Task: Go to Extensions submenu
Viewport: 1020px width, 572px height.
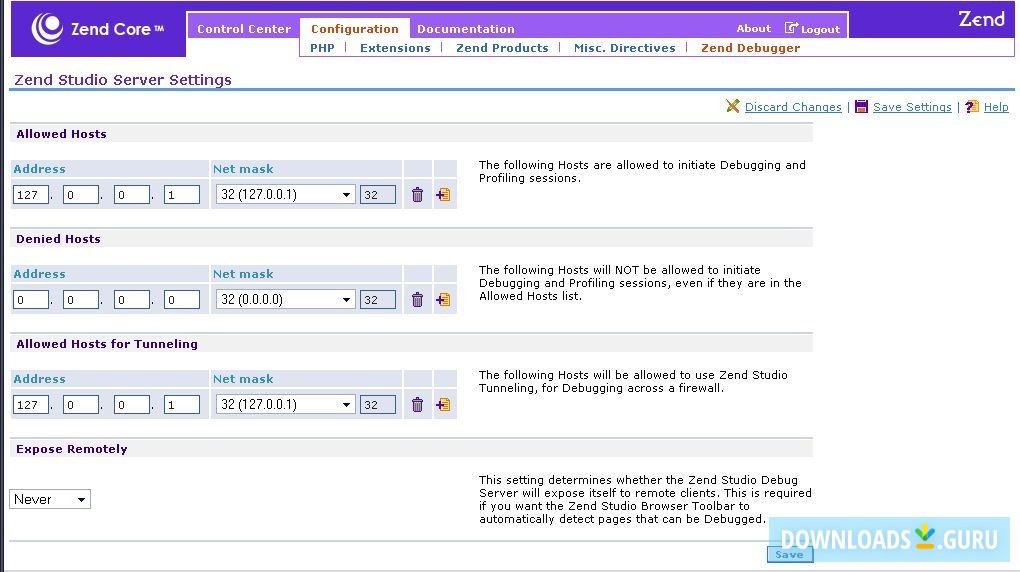Action: [x=395, y=48]
